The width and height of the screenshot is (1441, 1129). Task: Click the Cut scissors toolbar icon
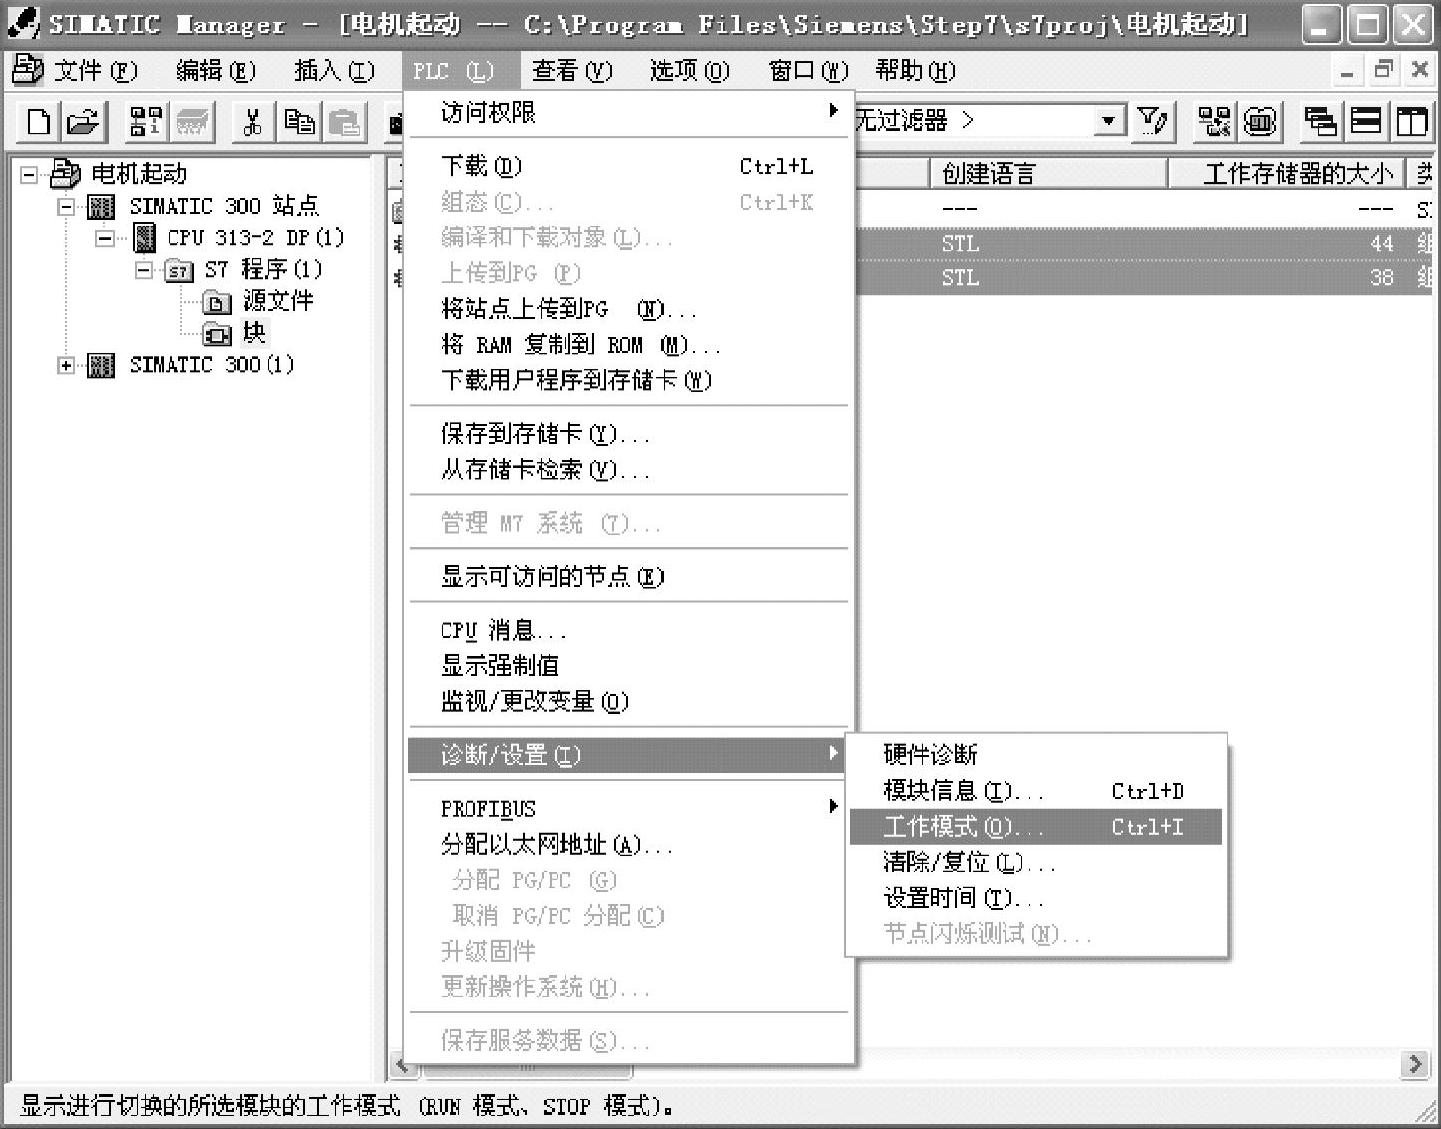point(252,122)
